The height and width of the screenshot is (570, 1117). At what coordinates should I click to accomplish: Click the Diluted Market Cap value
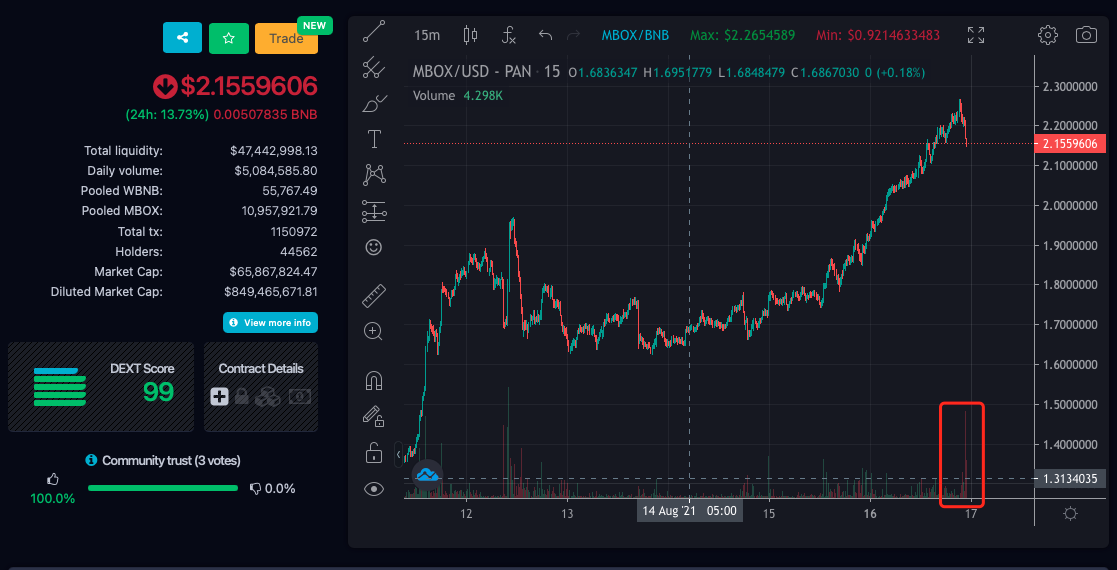pos(271,291)
